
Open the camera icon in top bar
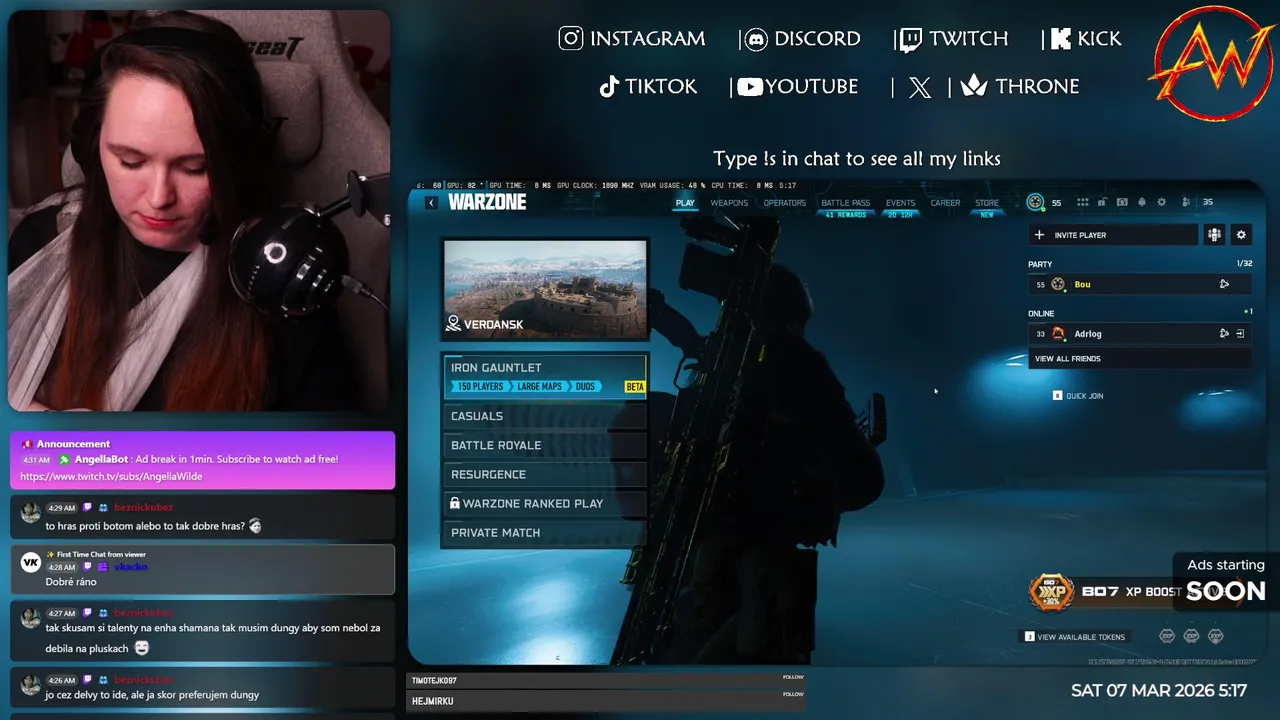click(1122, 202)
